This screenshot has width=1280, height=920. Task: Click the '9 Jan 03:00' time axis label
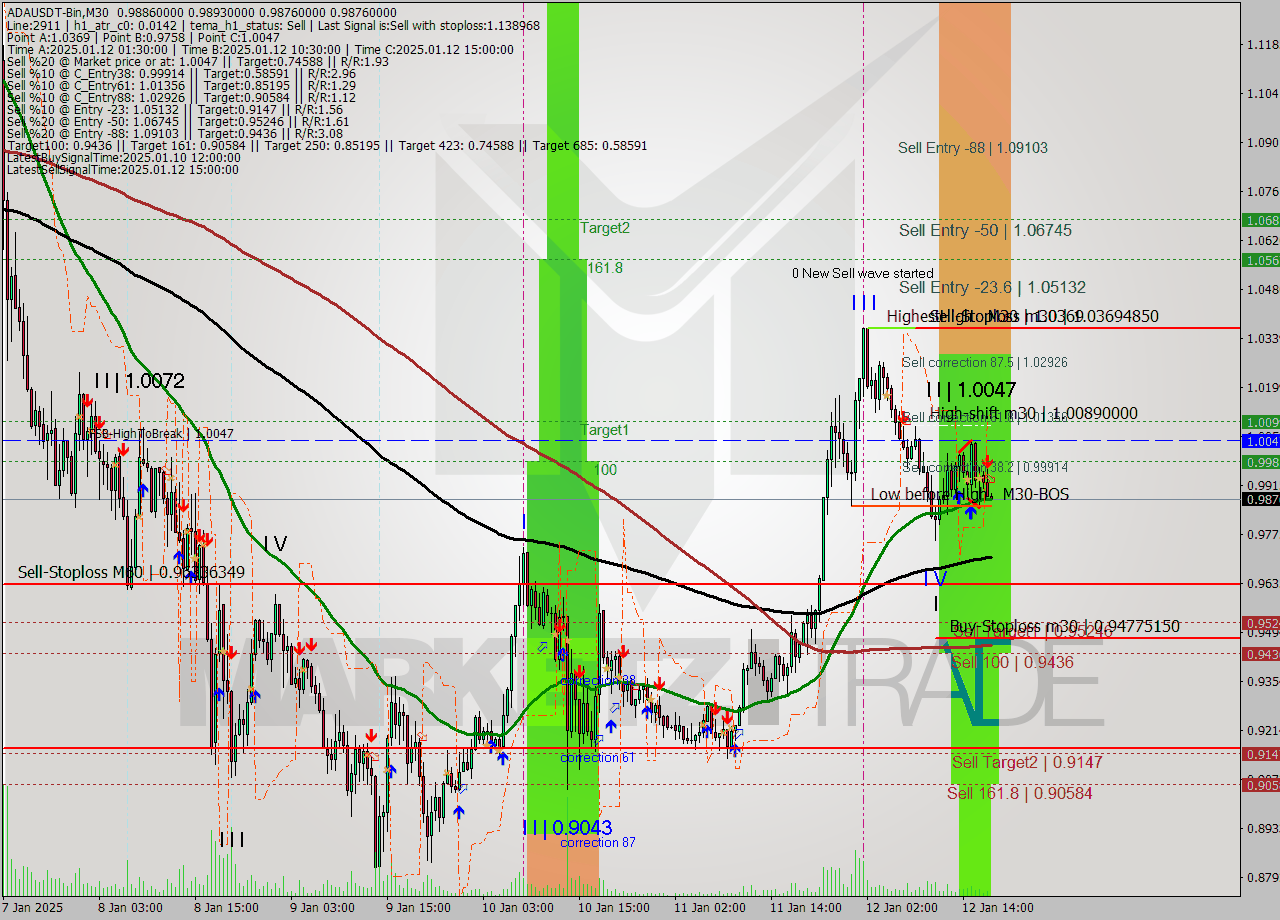tap(322, 907)
